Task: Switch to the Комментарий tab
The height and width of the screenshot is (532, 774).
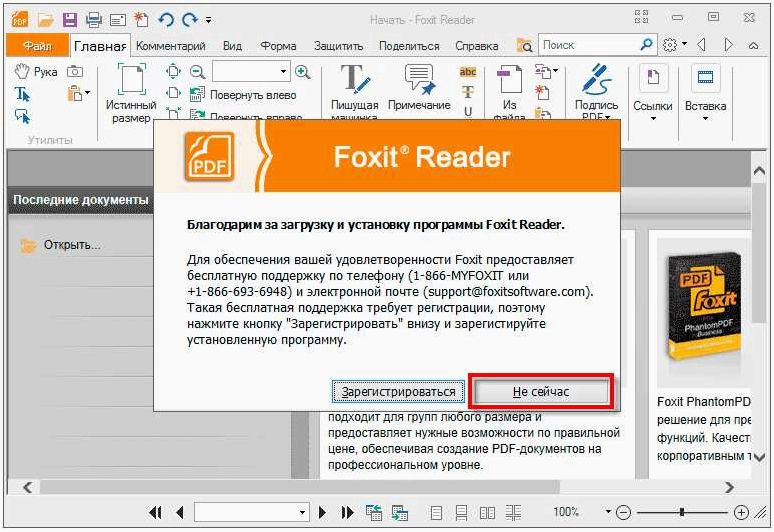Action: [171, 46]
